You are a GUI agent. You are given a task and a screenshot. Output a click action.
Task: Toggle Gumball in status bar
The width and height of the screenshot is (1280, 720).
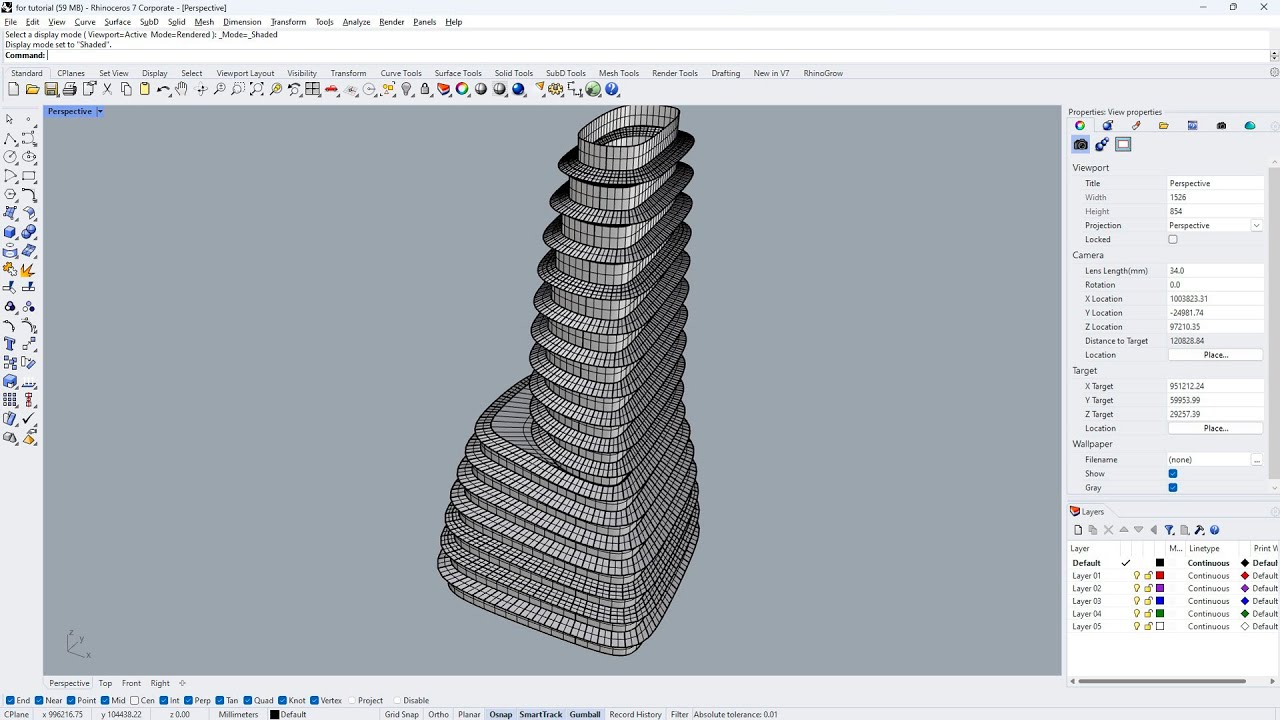pyautogui.click(x=585, y=714)
